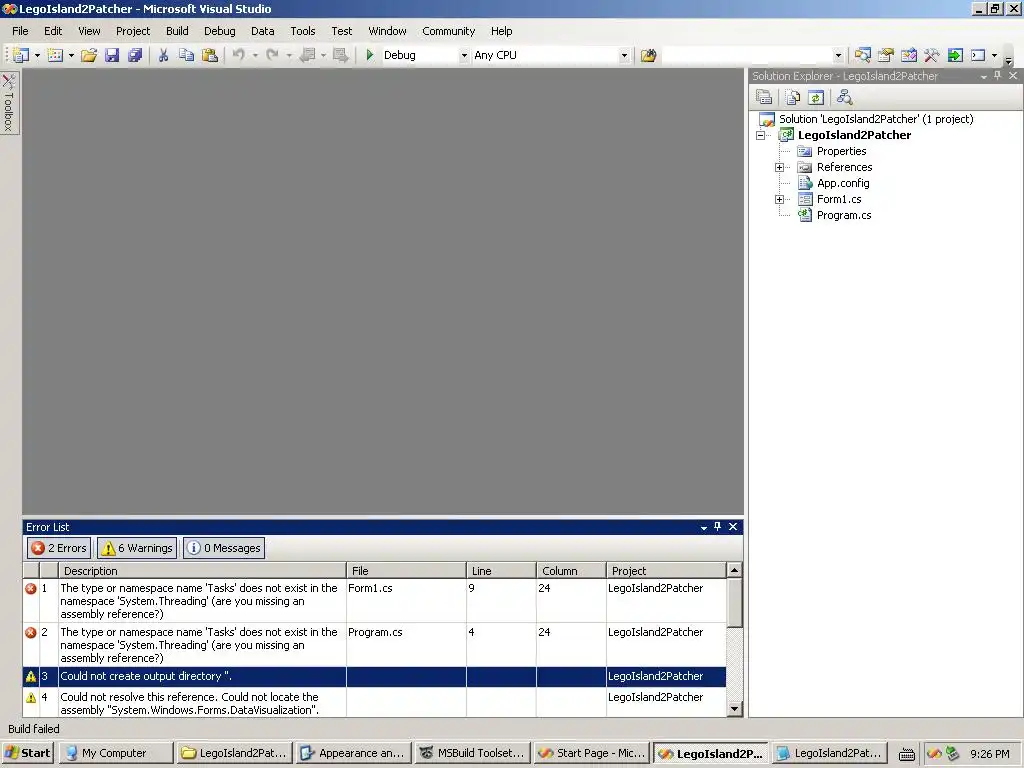Sort errors by Description column header
This screenshot has height=768, width=1024.
coord(203,571)
